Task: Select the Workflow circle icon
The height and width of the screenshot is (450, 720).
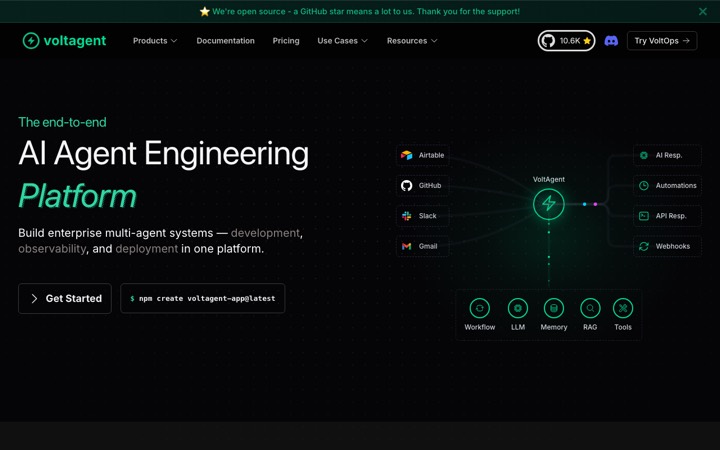Action: [x=479, y=308]
